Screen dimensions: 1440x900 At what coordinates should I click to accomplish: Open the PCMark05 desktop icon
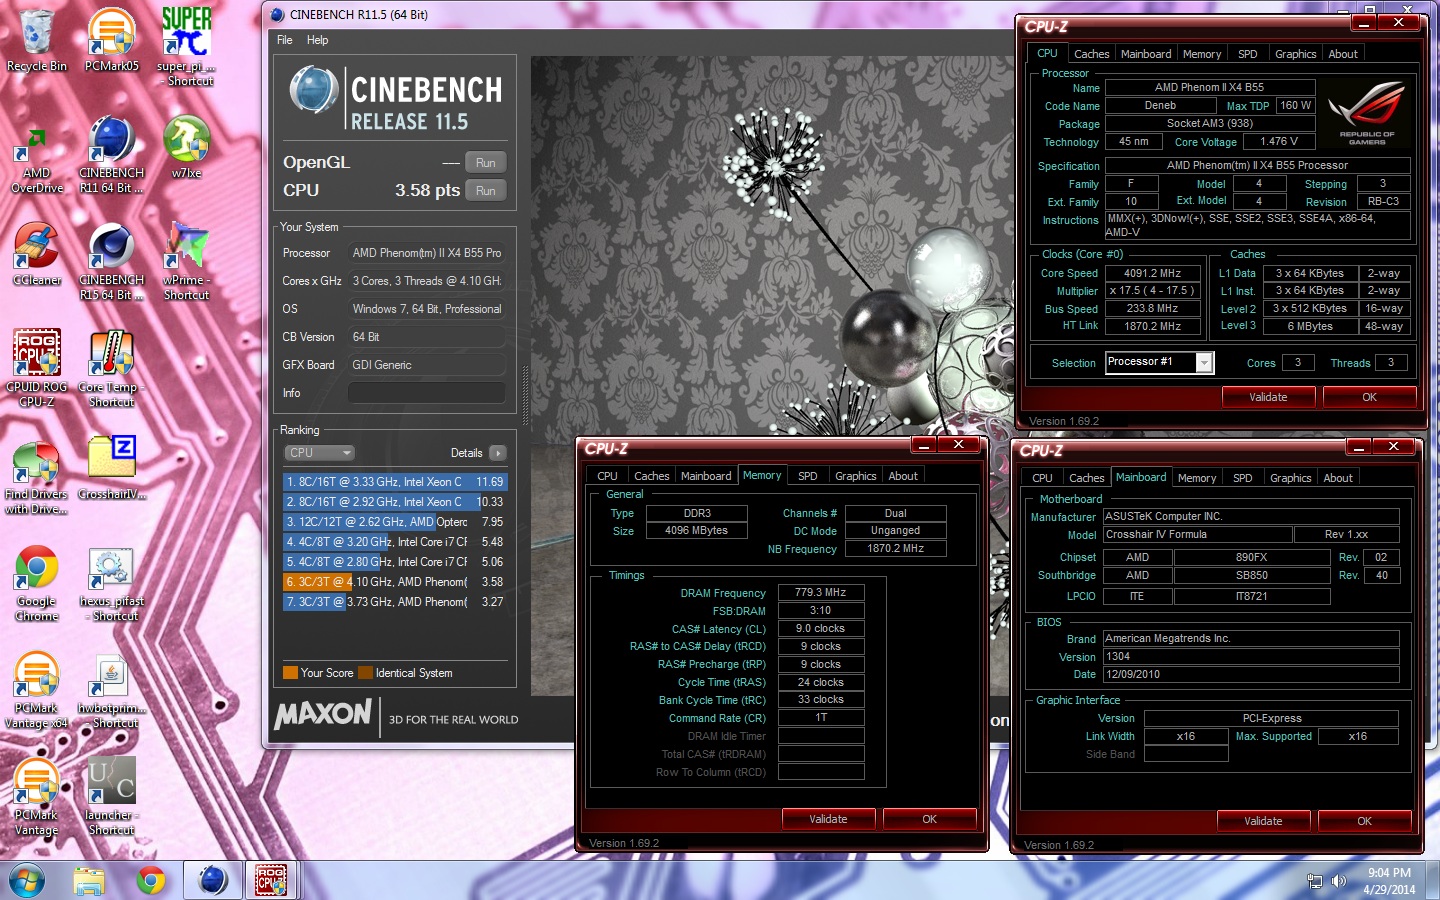point(112,40)
